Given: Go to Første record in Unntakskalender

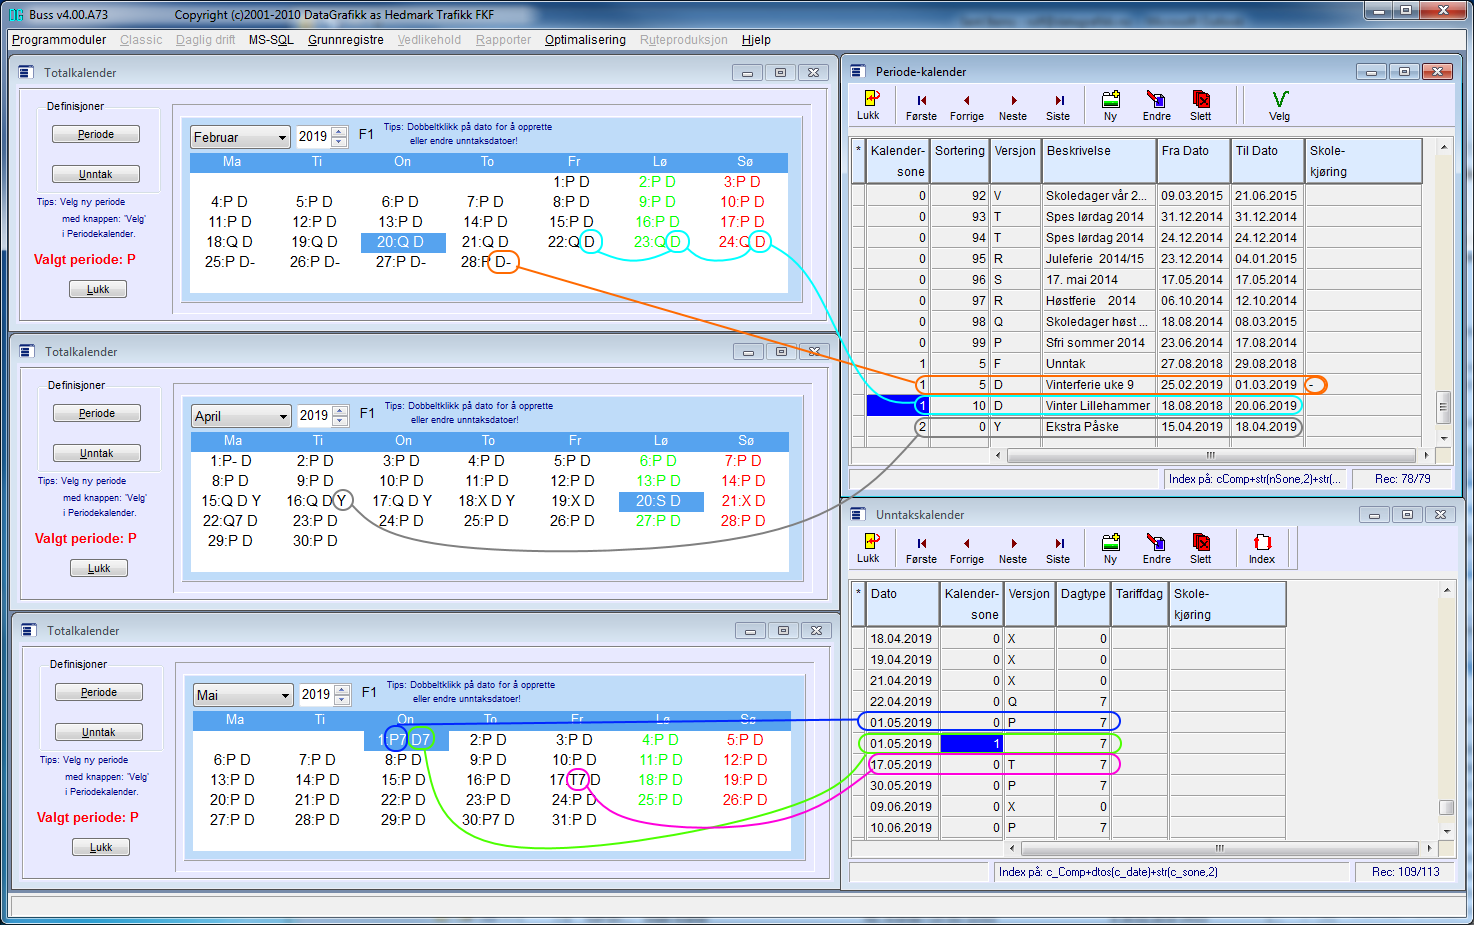Looking at the screenshot, I should [921, 549].
